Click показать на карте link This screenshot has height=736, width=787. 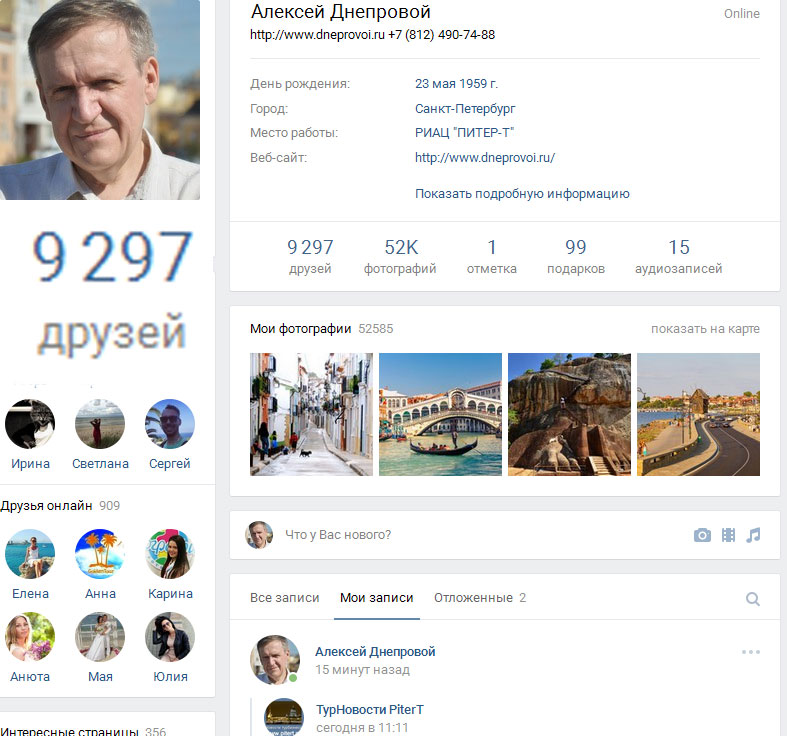[x=705, y=329]
